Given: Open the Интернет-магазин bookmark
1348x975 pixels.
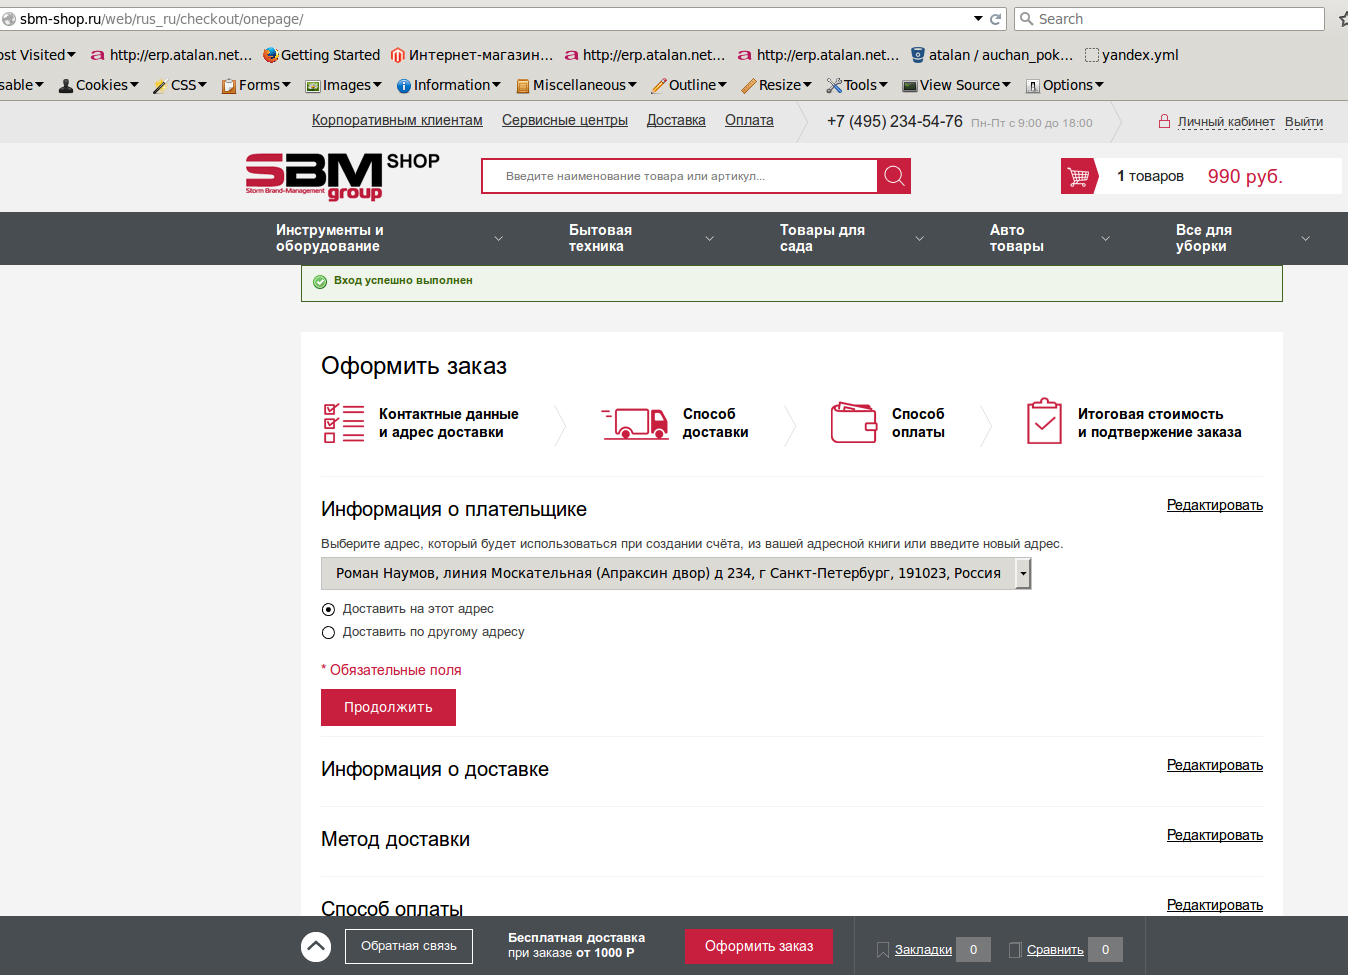Looking at the screenshot, I should (471, 55).
